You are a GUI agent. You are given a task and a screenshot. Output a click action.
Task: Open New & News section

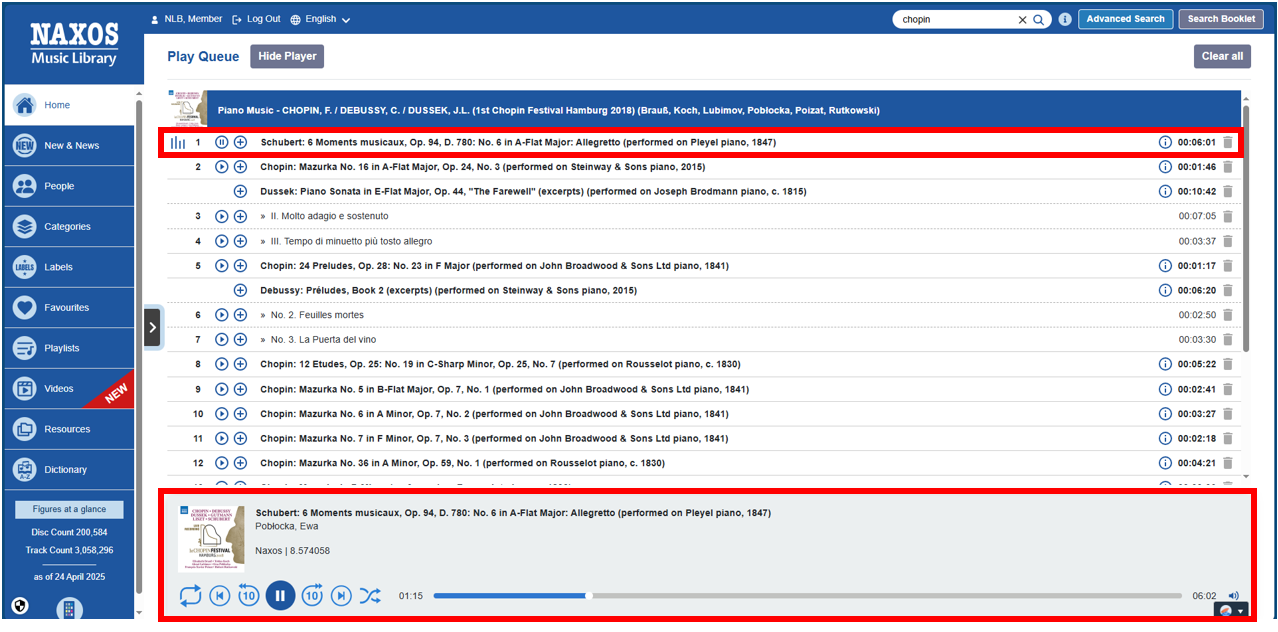click(69, 146)
